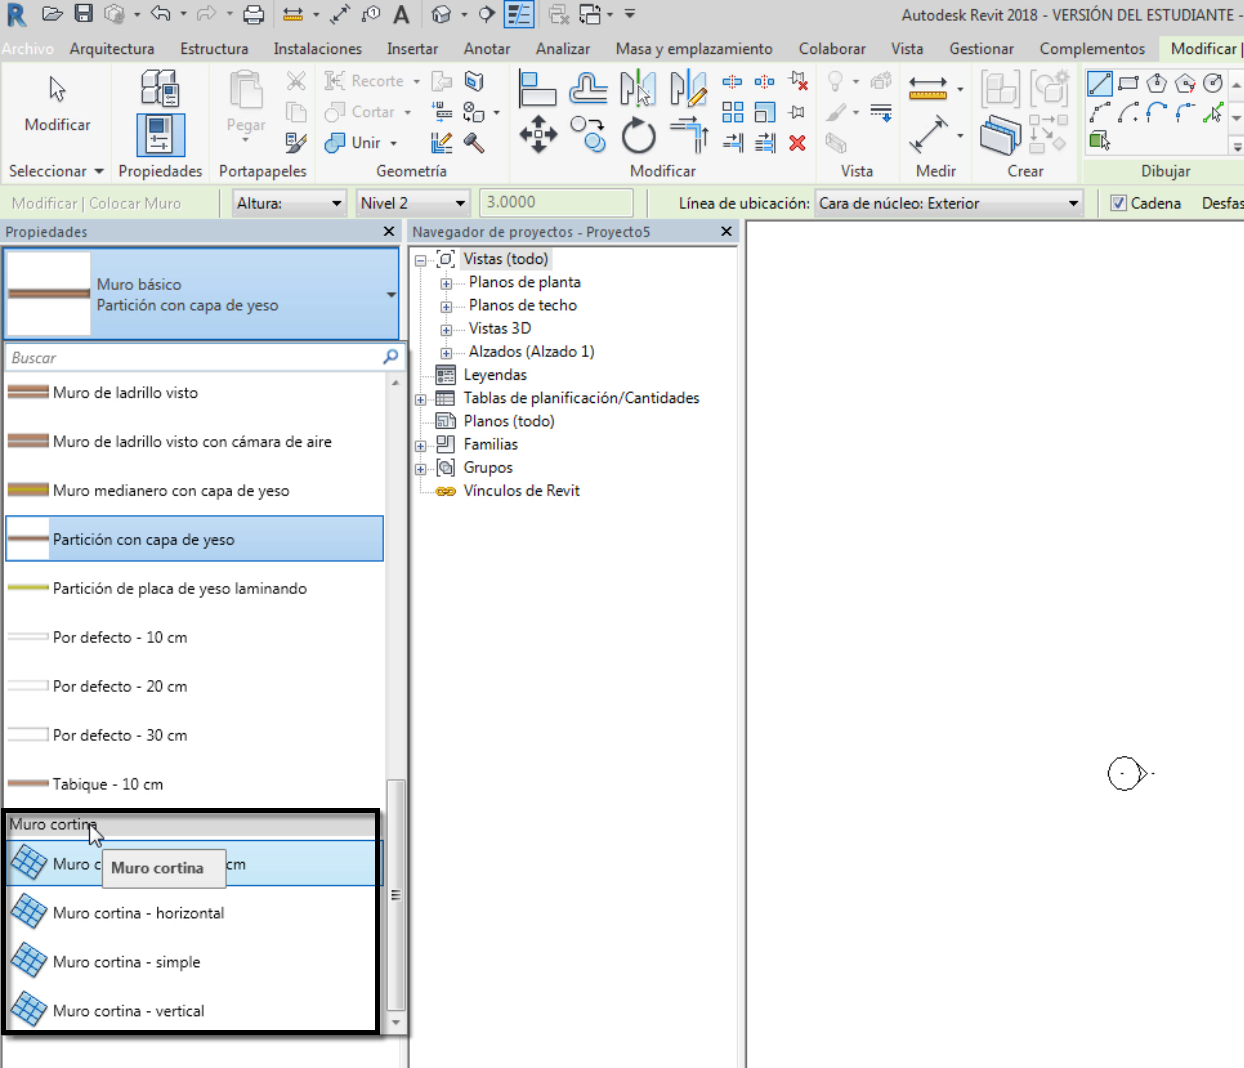The image size is (1244, 1068).
Task: Select the Line draw tool
Action: click(1099, 83)
